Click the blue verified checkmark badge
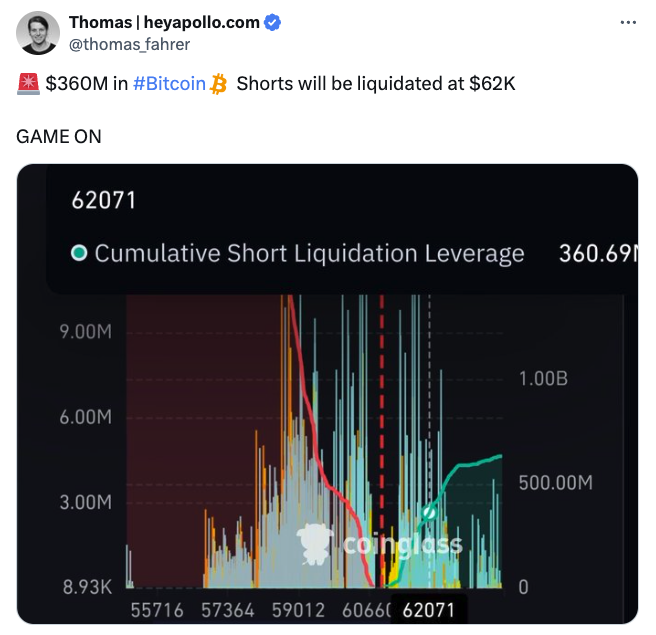This screenshot has width=656, height=635. point(272,22)
